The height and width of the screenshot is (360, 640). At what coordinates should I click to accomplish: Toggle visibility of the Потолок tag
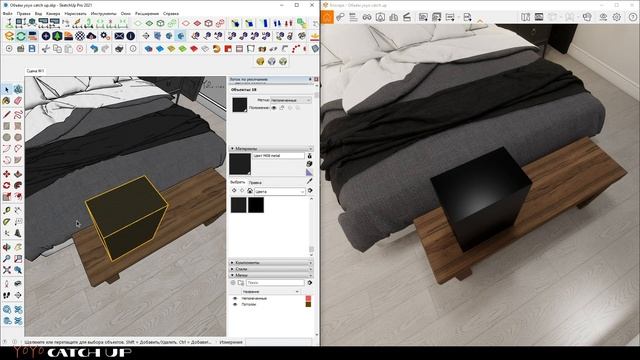pyautogui.click(x=235, y=304)
